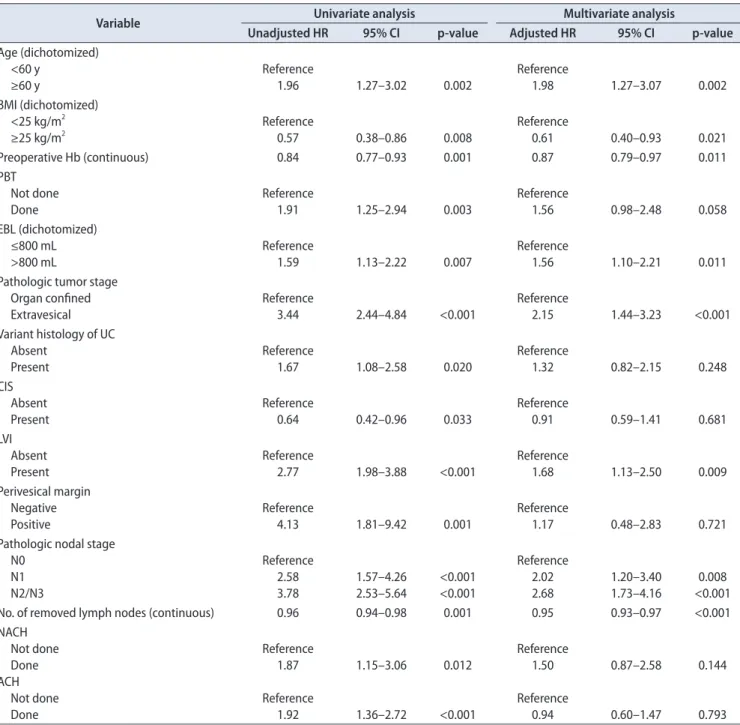Image resolution: width=740 pixels, height=725 pixels.
Task: Click adjusted HR value 2.15
Action: point(543,315)
